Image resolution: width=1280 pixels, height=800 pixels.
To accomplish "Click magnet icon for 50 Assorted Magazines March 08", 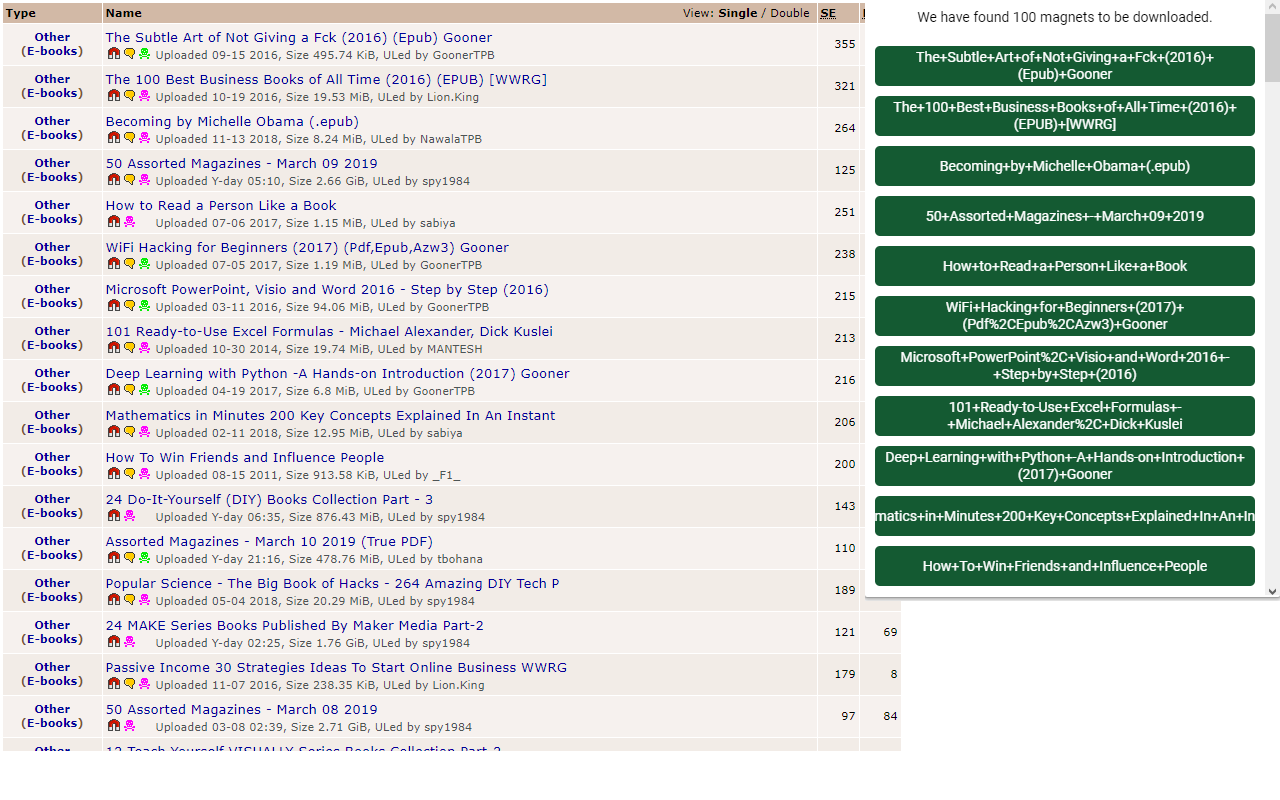I will point(114,726).
